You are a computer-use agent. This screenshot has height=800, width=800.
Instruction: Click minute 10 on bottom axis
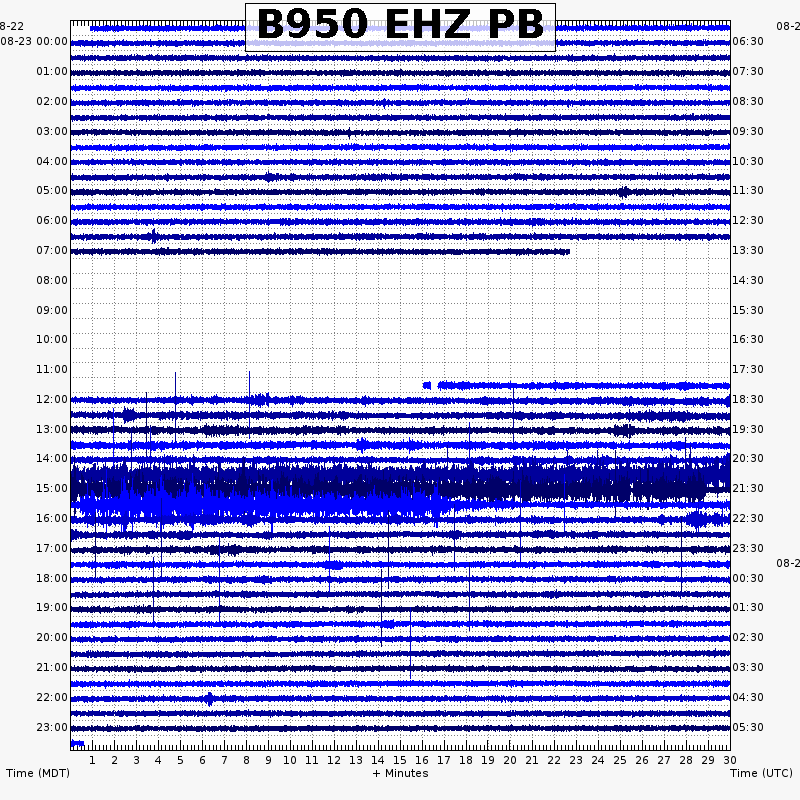tap(290, 760)
